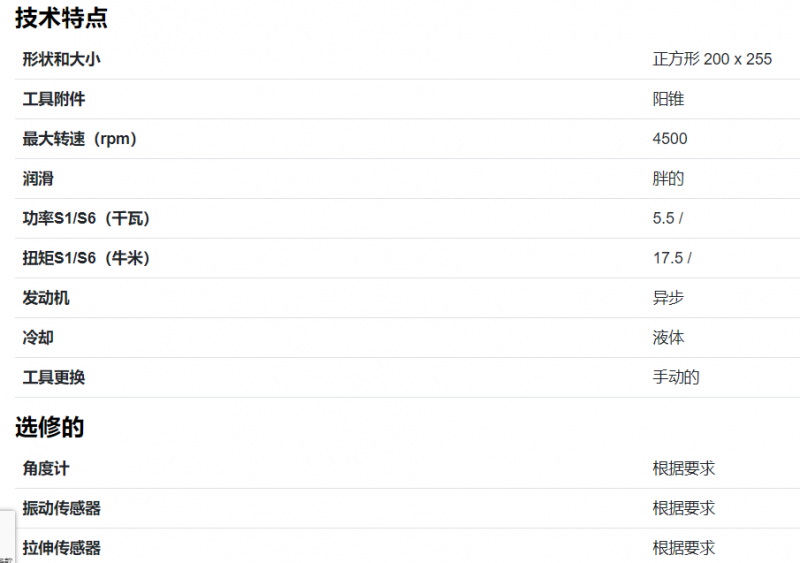Click 根据要求 next to 角度计
Viewport: 800px width, 563px height.
tap(684, 469)
